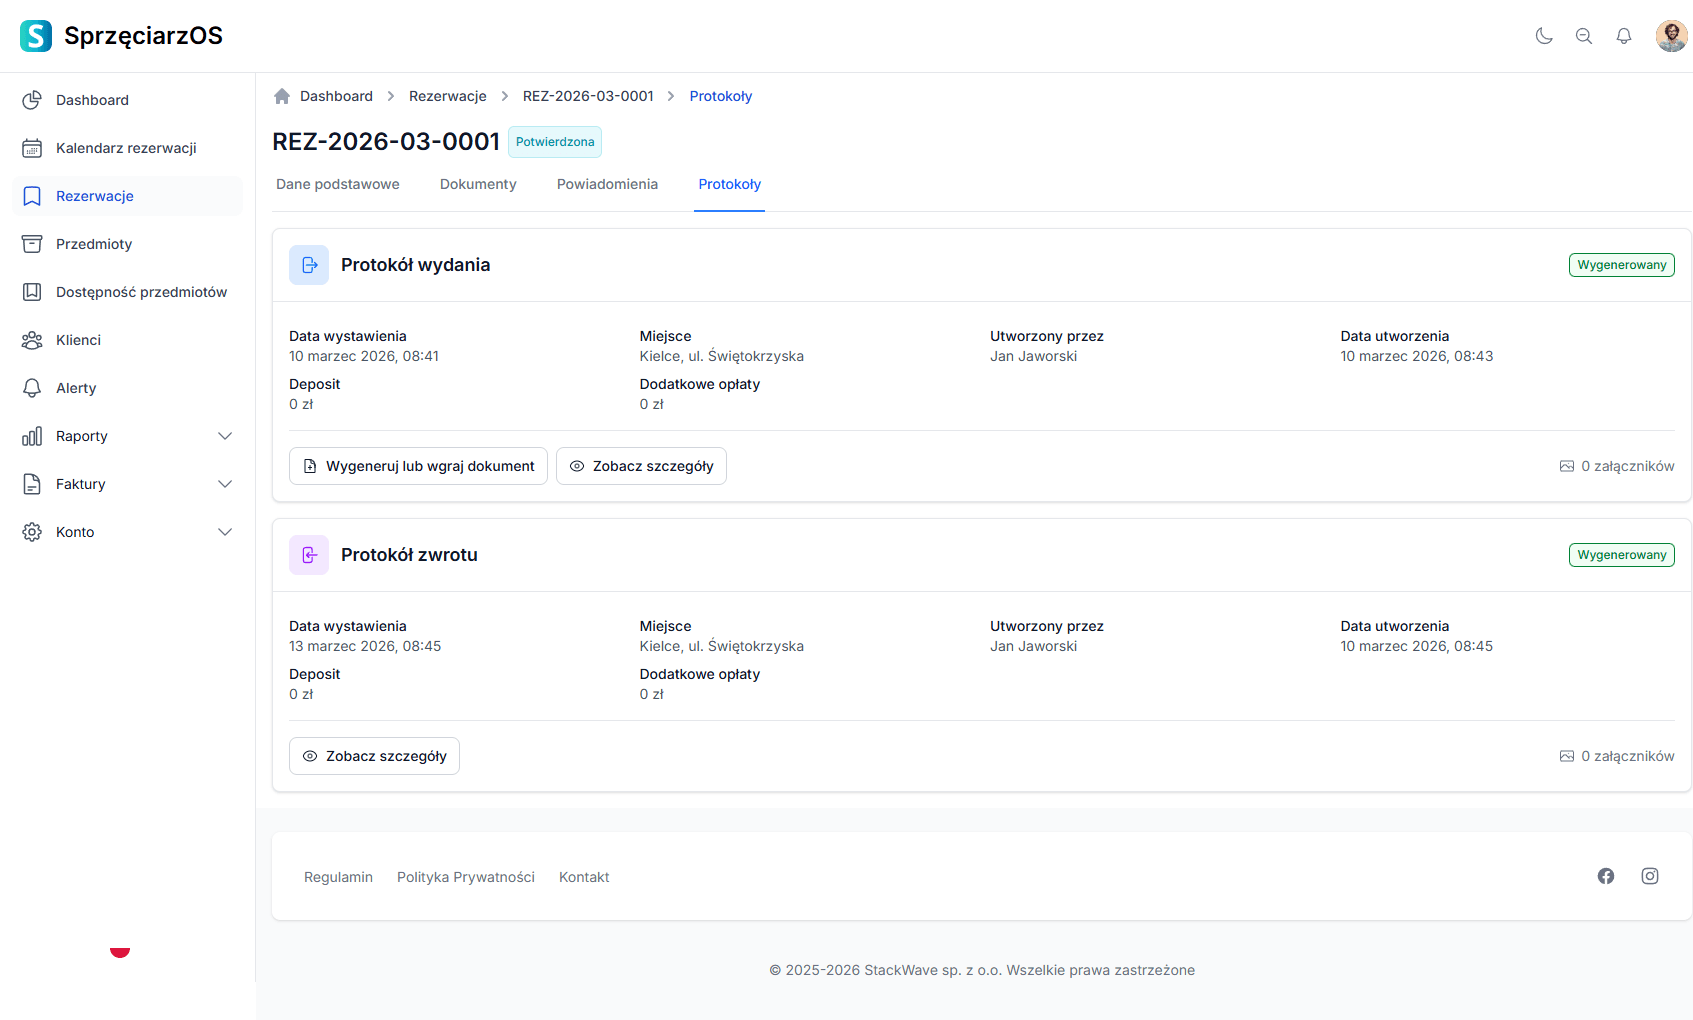This screenshot has width=1693, height=1020.
Task: Visit the Facebook page icon in footer
Action: [1606, 876]
